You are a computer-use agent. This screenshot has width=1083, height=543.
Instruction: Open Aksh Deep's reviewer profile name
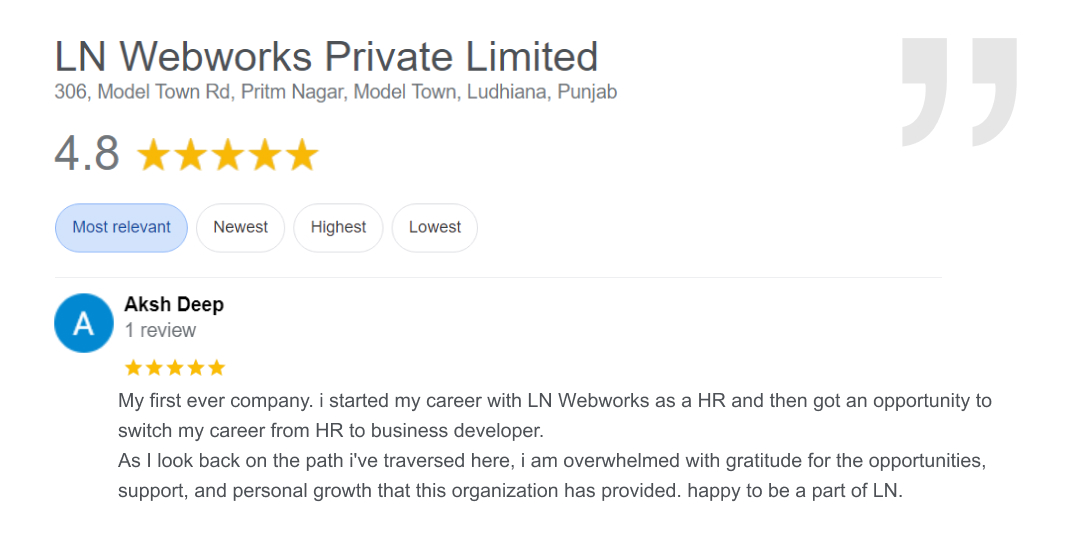[x=174, y=304]
